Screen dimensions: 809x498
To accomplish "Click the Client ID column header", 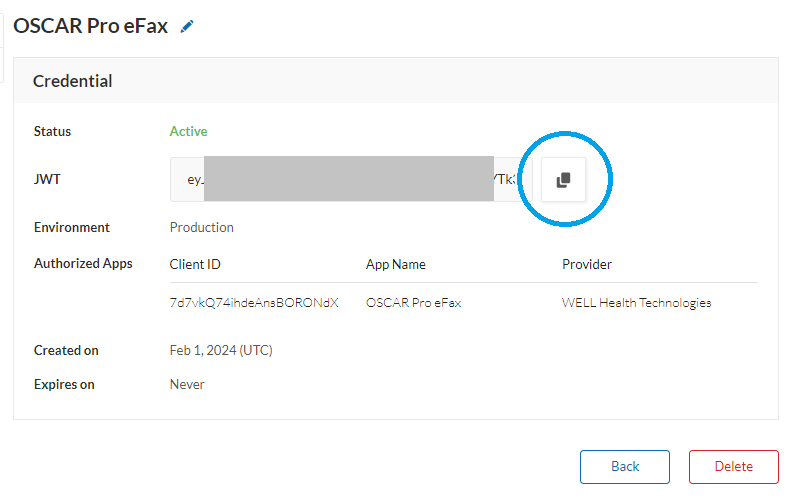I will [195, 265].
